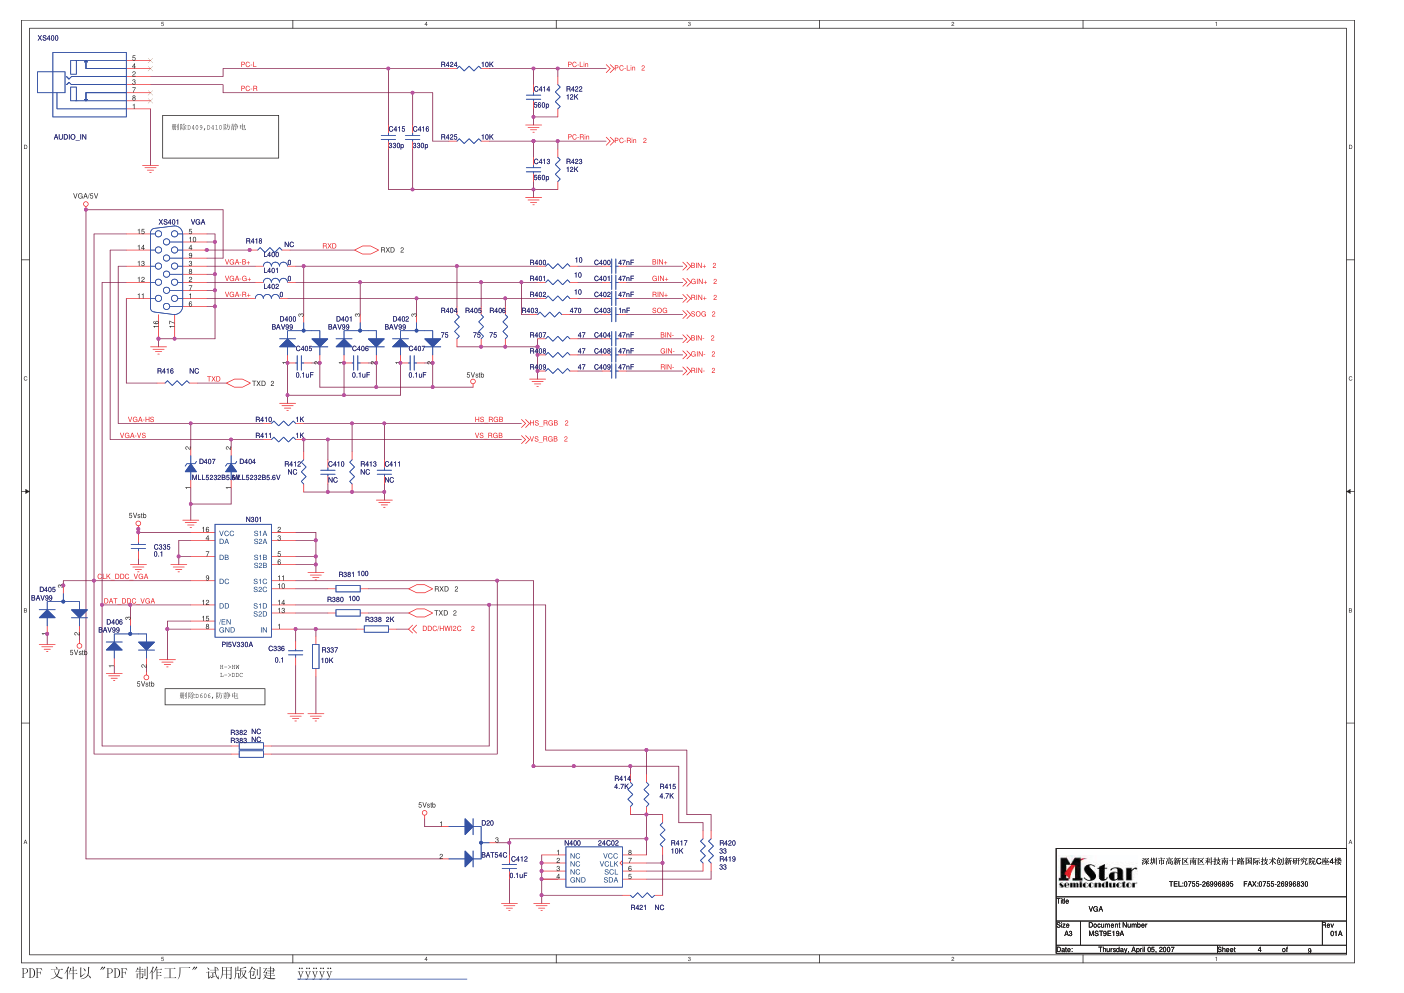Select the VGA/5V power net label
The width and height of the screenshot is (1404, 993).
click(86, 196)
